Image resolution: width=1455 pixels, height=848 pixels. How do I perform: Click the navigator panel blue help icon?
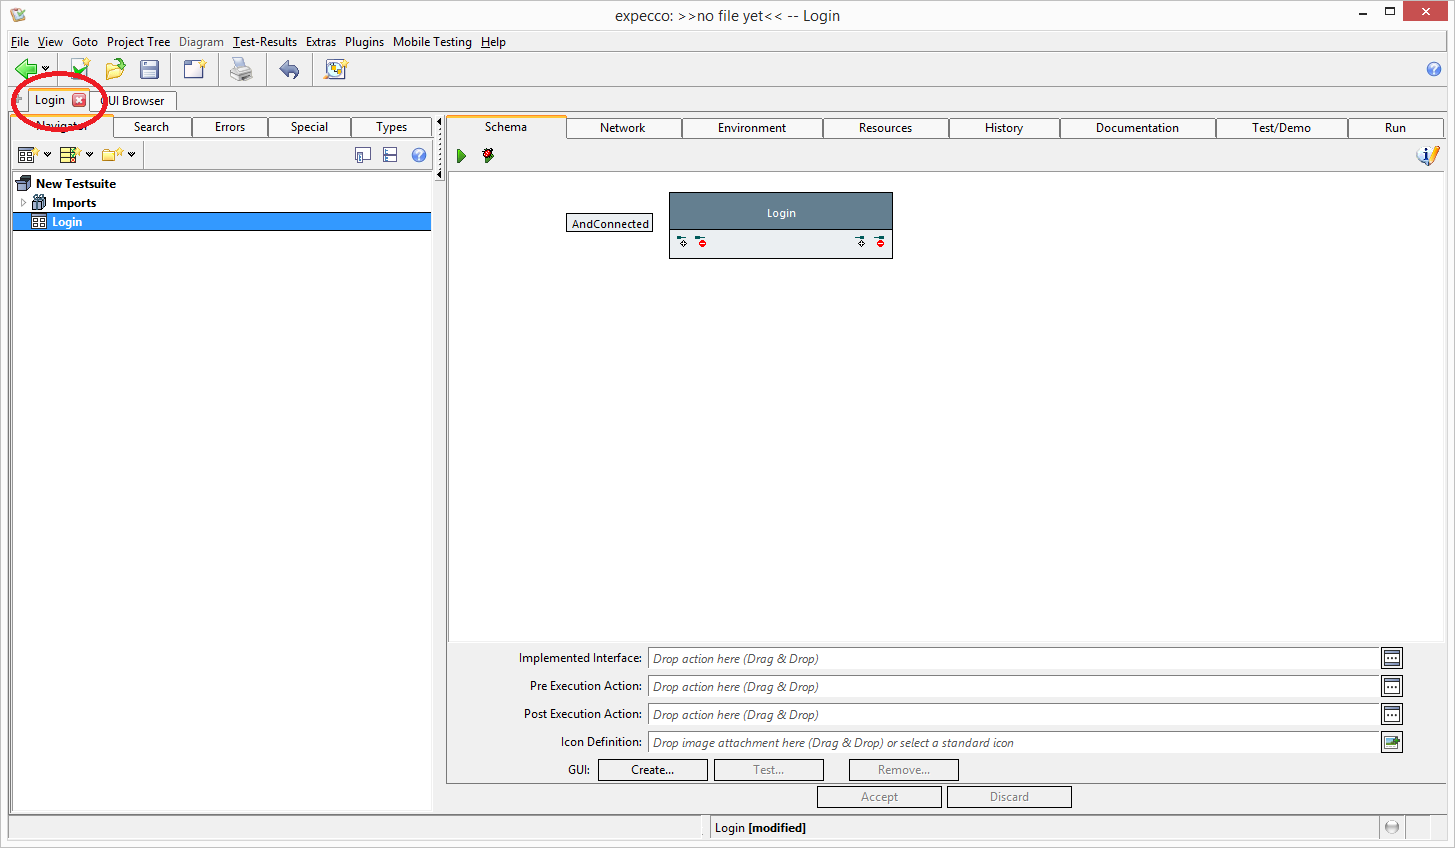(419, 155)
